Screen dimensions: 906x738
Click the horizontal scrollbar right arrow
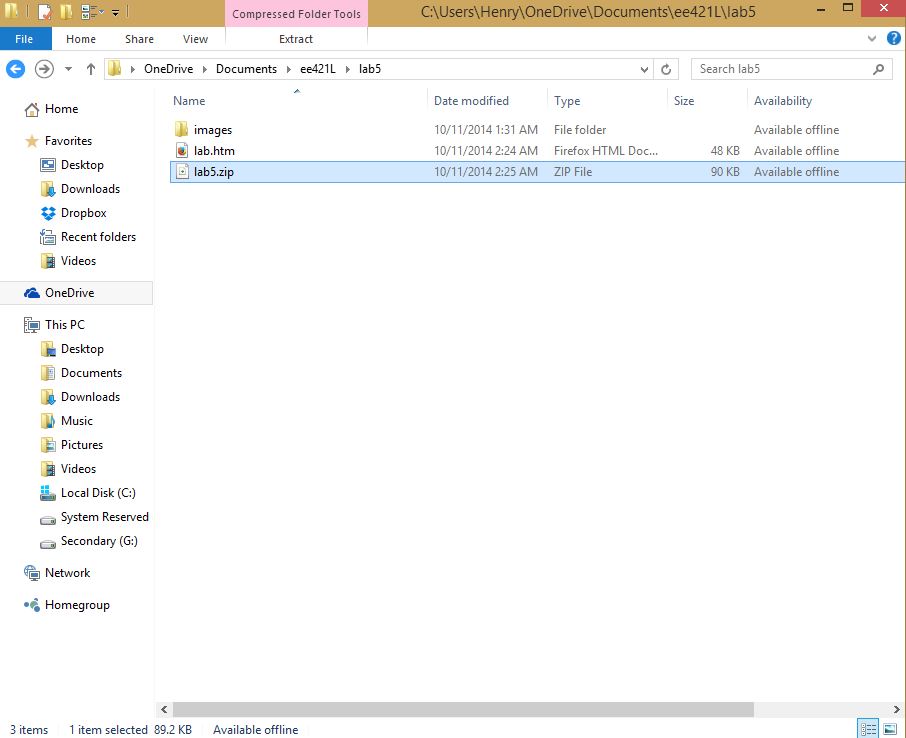pyautogui.click(x=898, y=709)
